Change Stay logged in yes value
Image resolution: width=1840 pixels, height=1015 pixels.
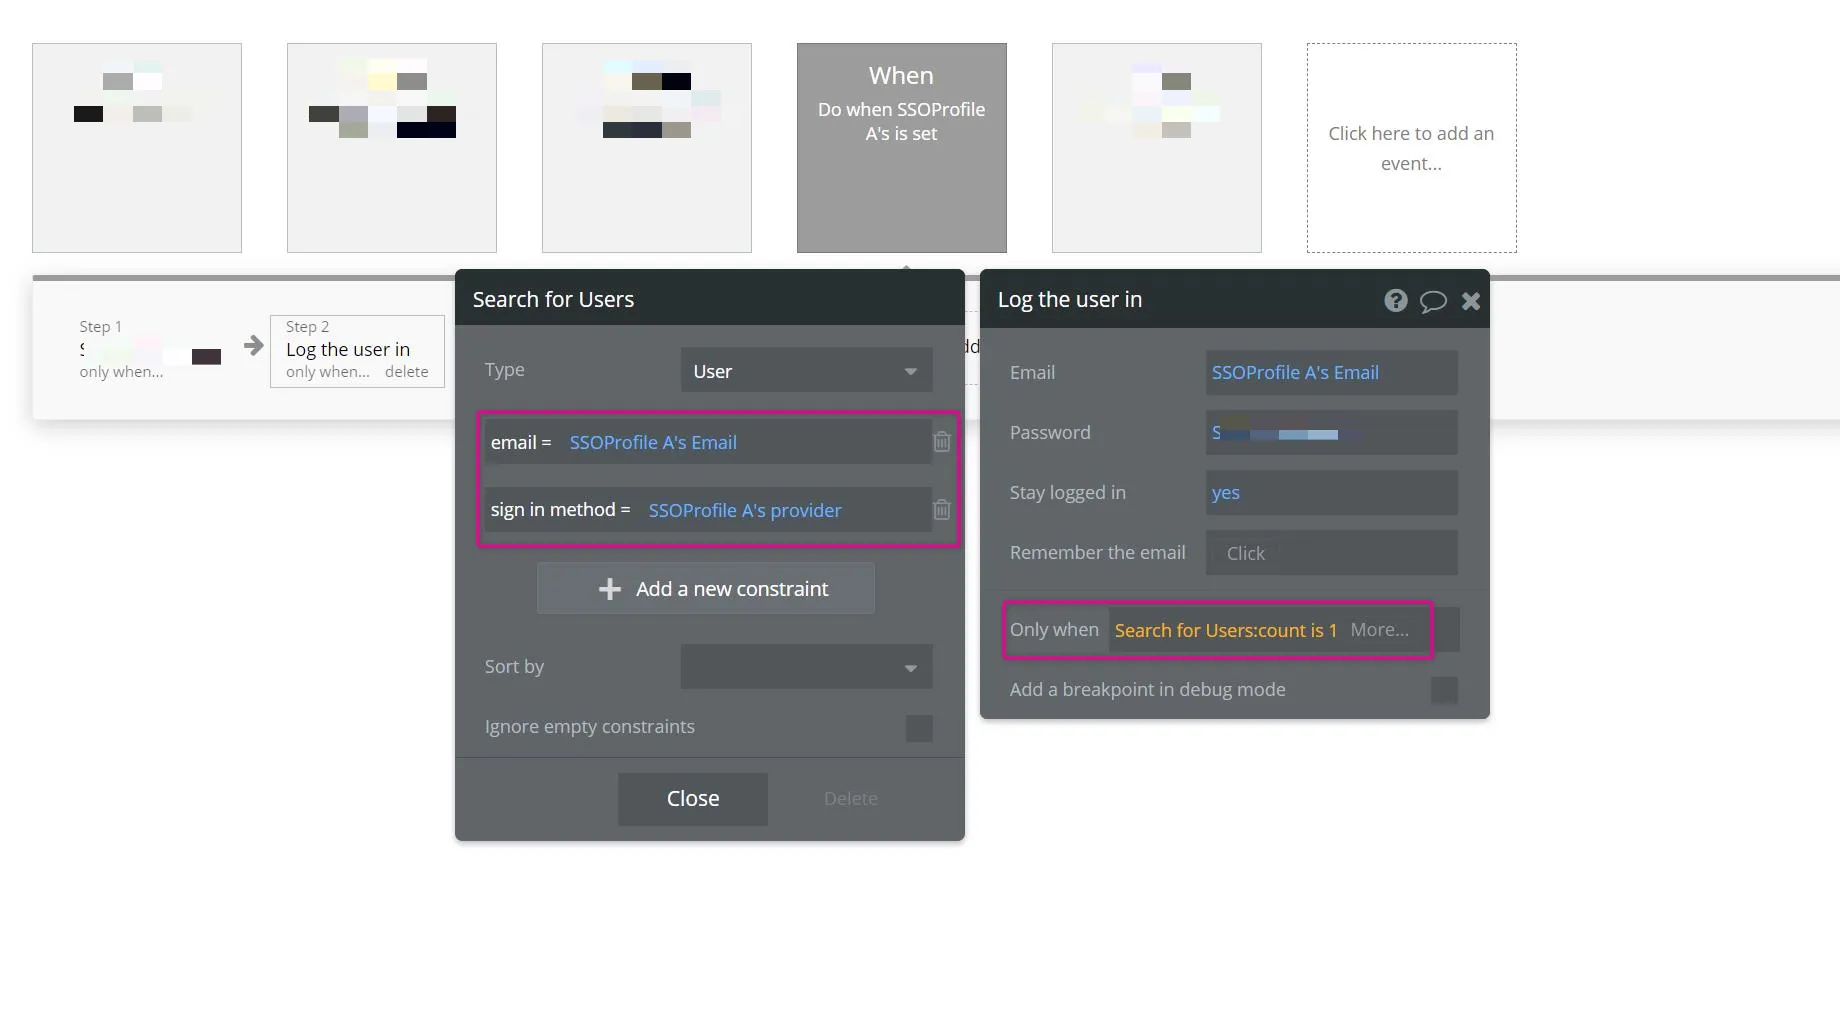(1331, 493)
